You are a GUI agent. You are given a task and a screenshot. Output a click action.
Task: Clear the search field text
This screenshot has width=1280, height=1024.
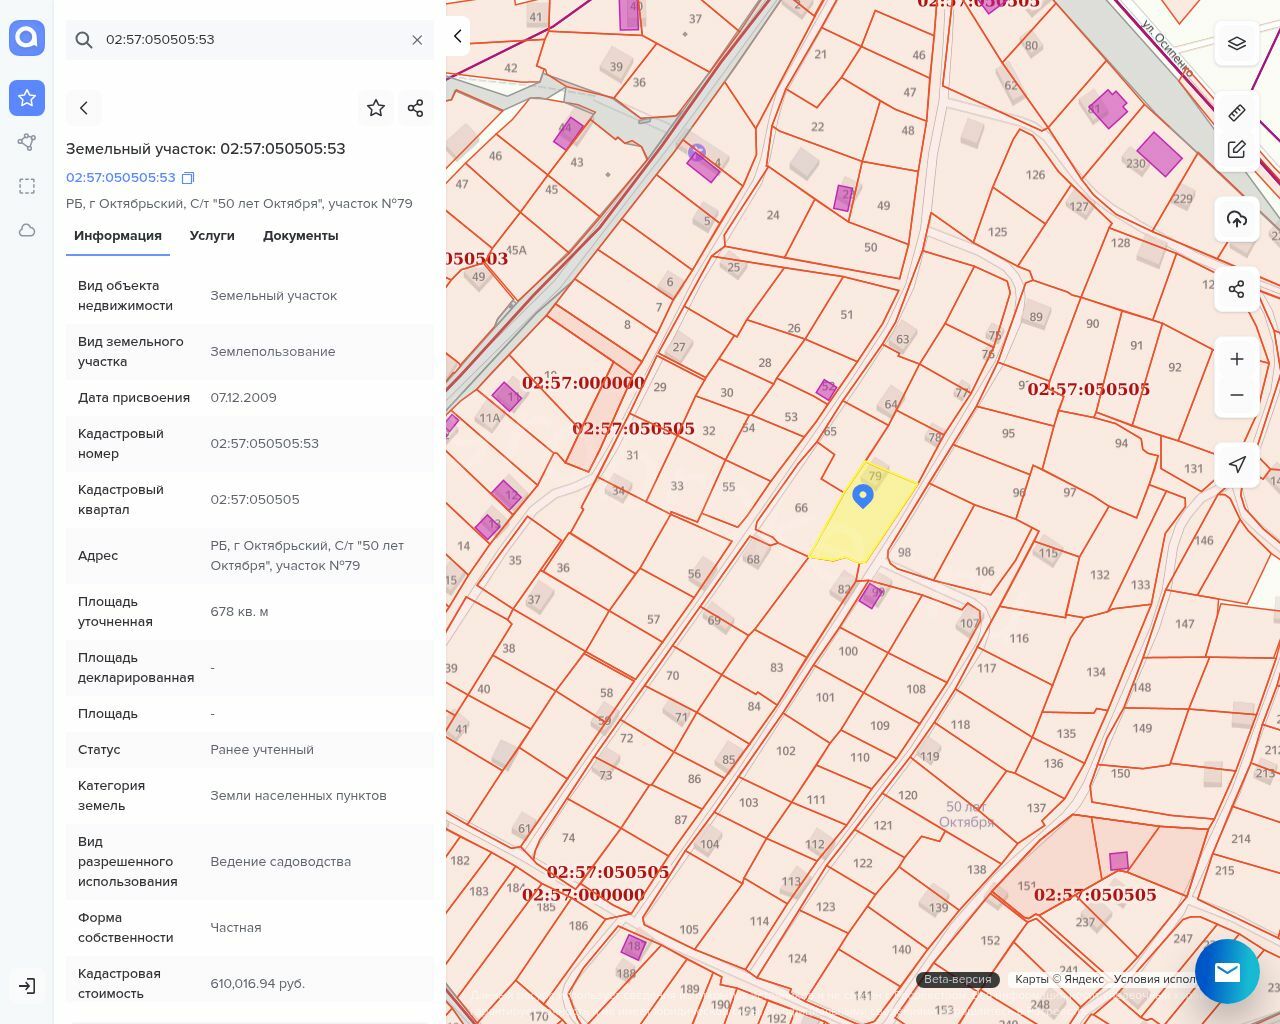click(417, 40)
